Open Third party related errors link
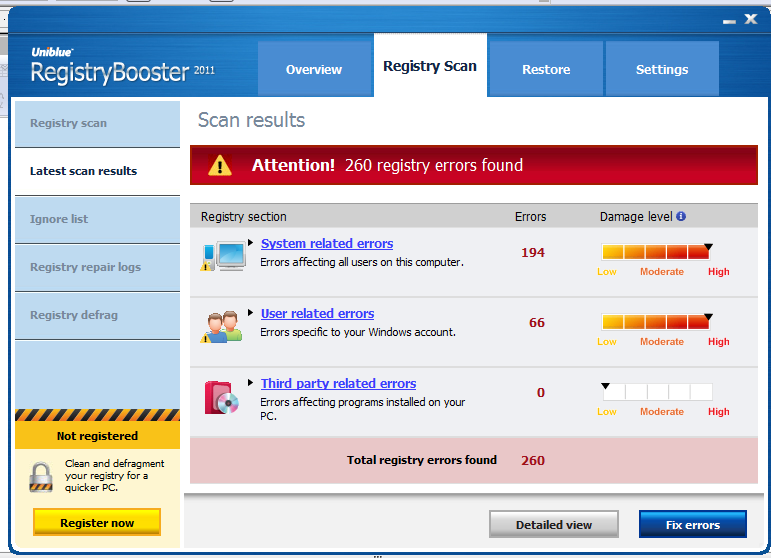 pos(338,383)
